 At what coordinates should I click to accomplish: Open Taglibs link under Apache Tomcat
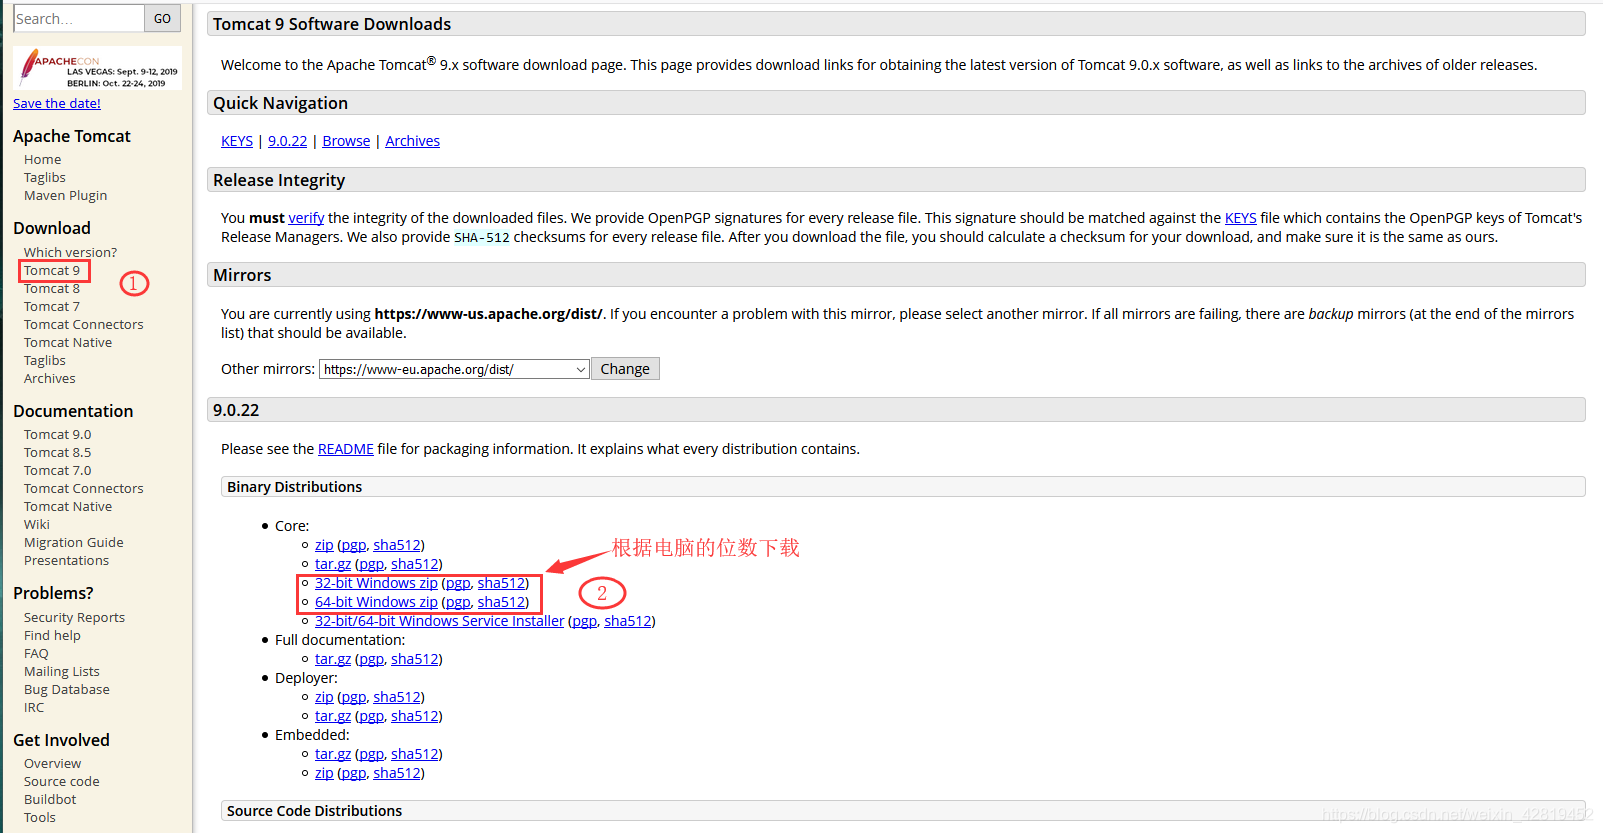coord(45,178)
